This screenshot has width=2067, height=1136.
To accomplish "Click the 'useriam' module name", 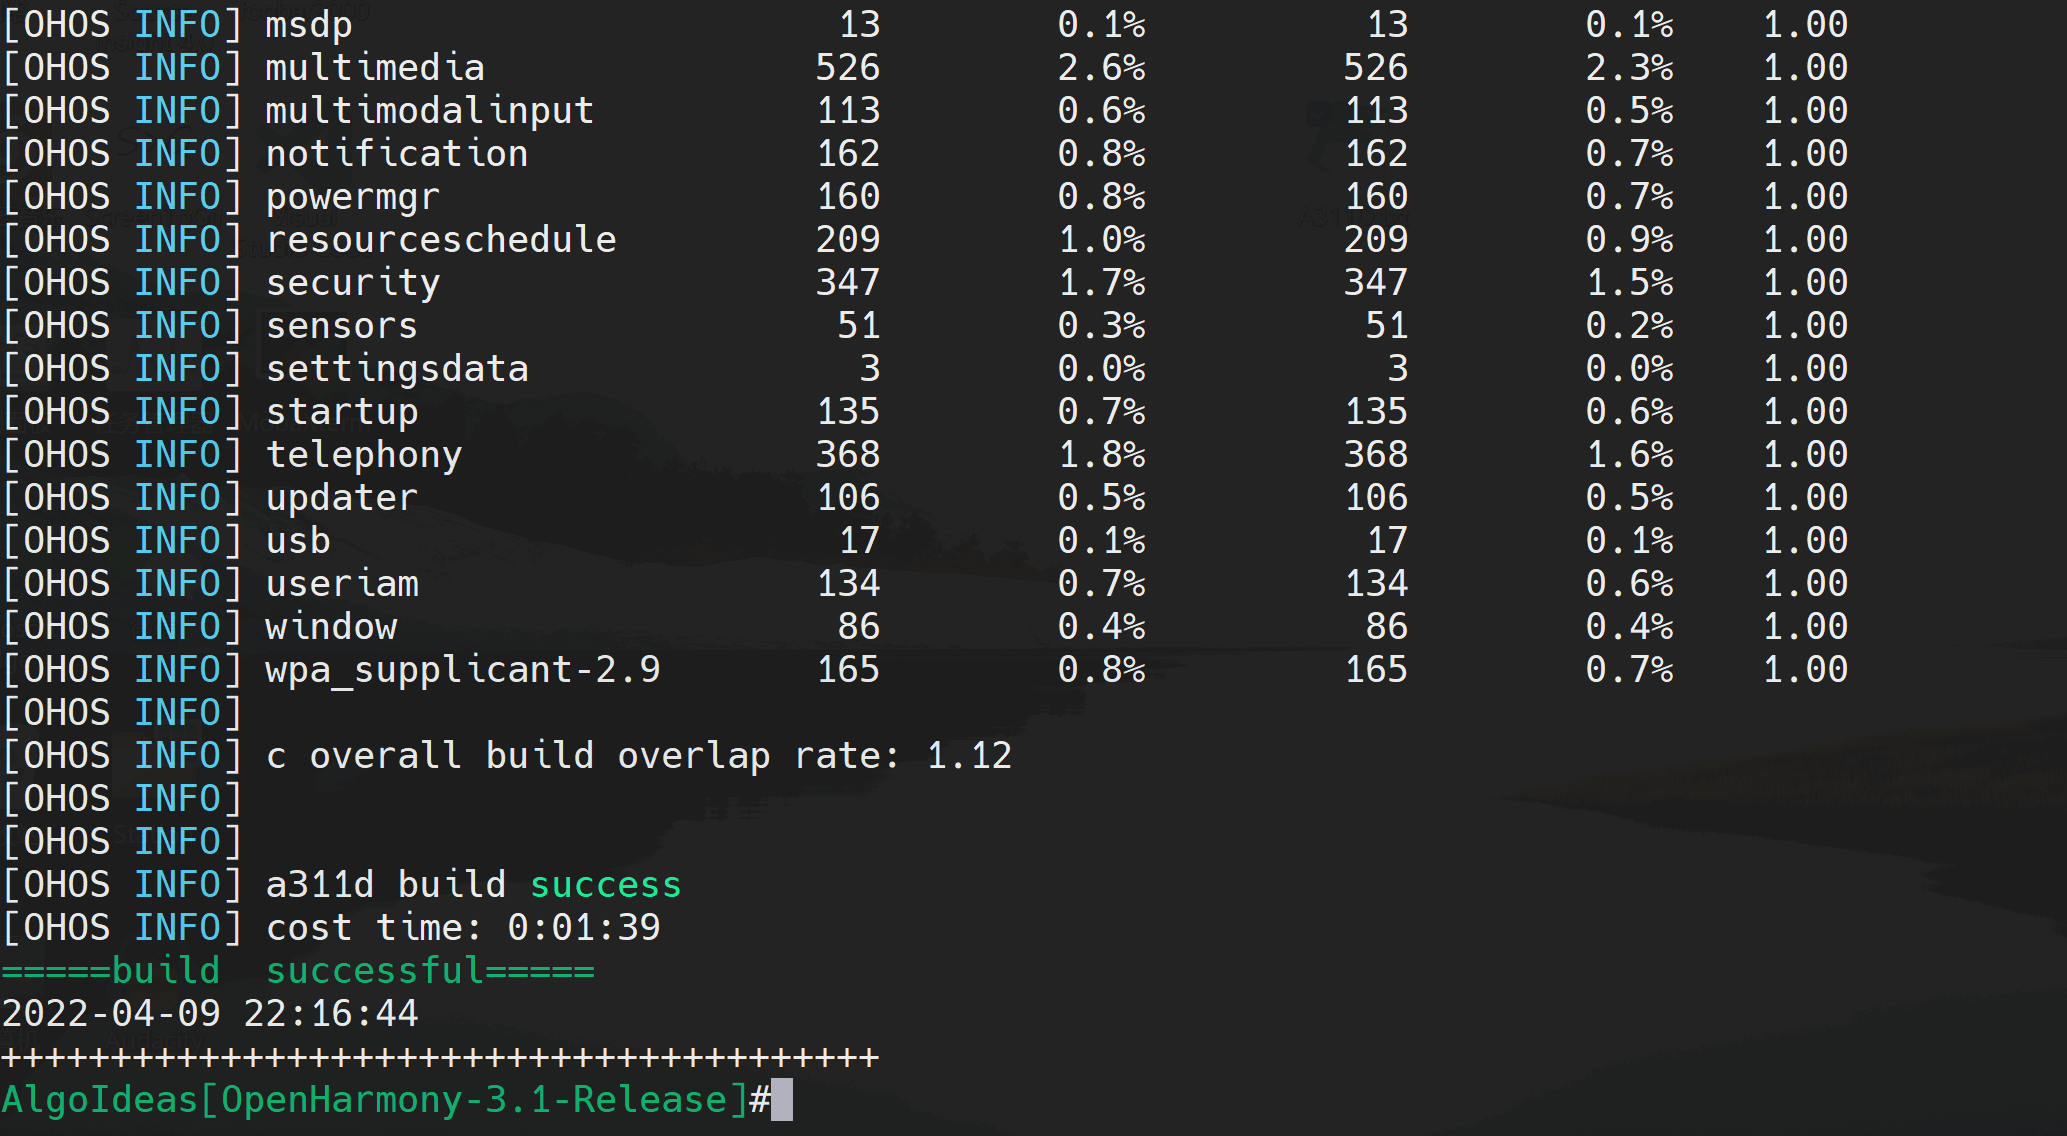I will click(x=342, y=584).
